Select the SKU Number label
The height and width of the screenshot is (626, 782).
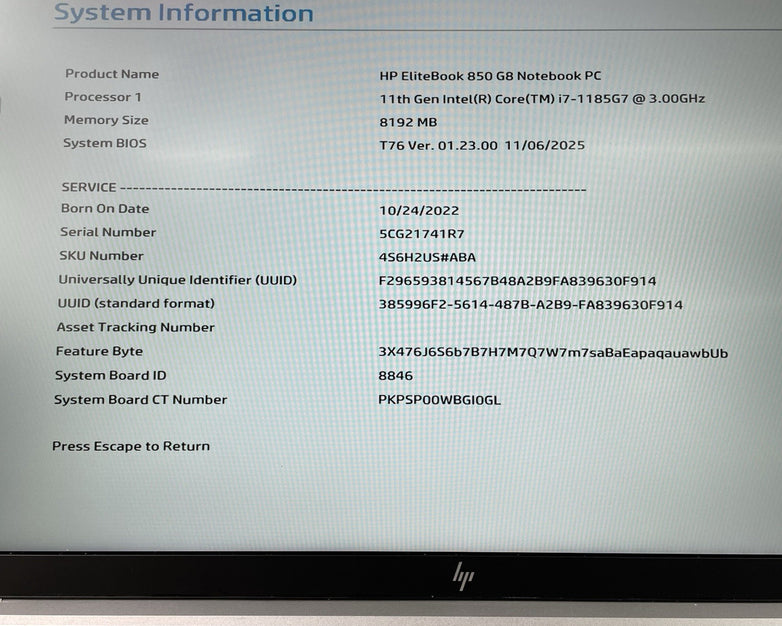click(x=101, y=256)
